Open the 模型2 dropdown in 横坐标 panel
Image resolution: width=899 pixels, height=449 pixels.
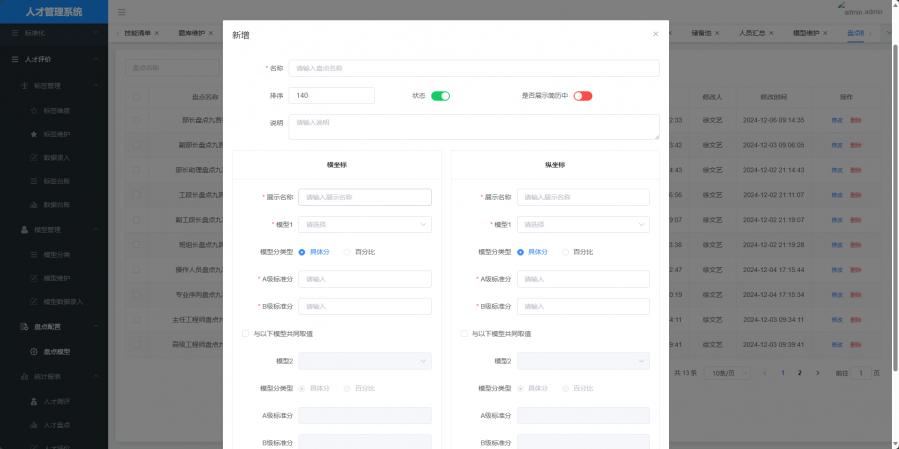pos(365,361)
